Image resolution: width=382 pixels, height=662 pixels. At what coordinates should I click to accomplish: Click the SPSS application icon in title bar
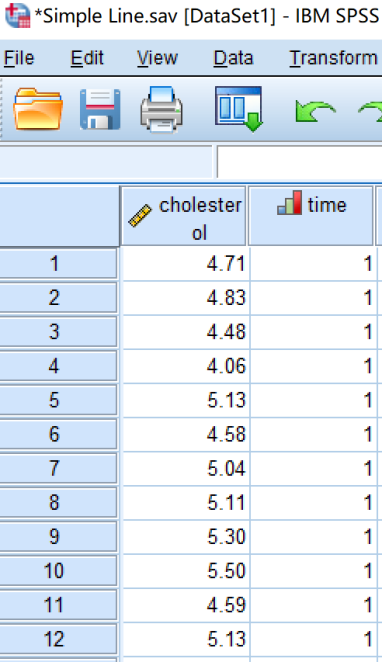[x=17, y=15]
